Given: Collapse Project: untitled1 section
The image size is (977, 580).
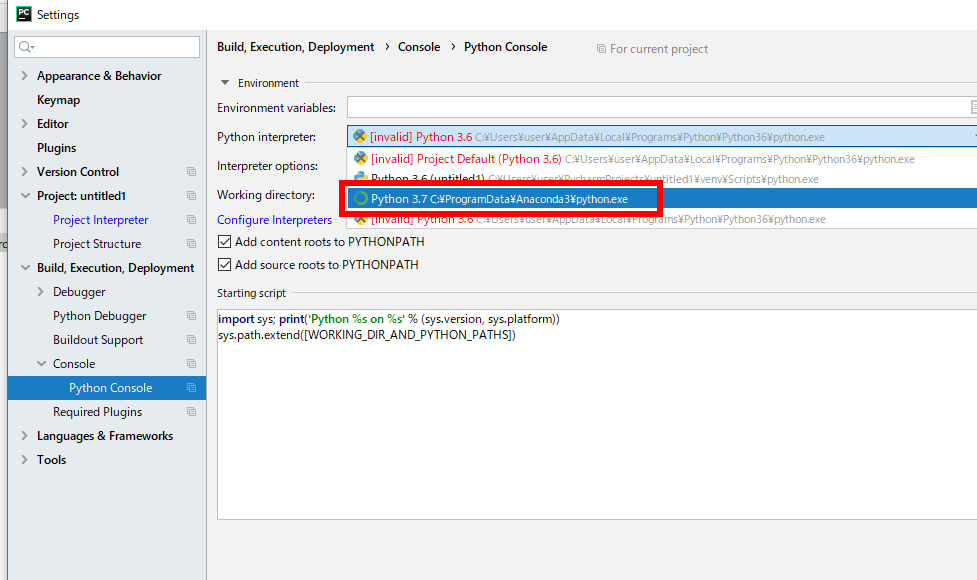Looking at the screenshot, I should 25,196.
